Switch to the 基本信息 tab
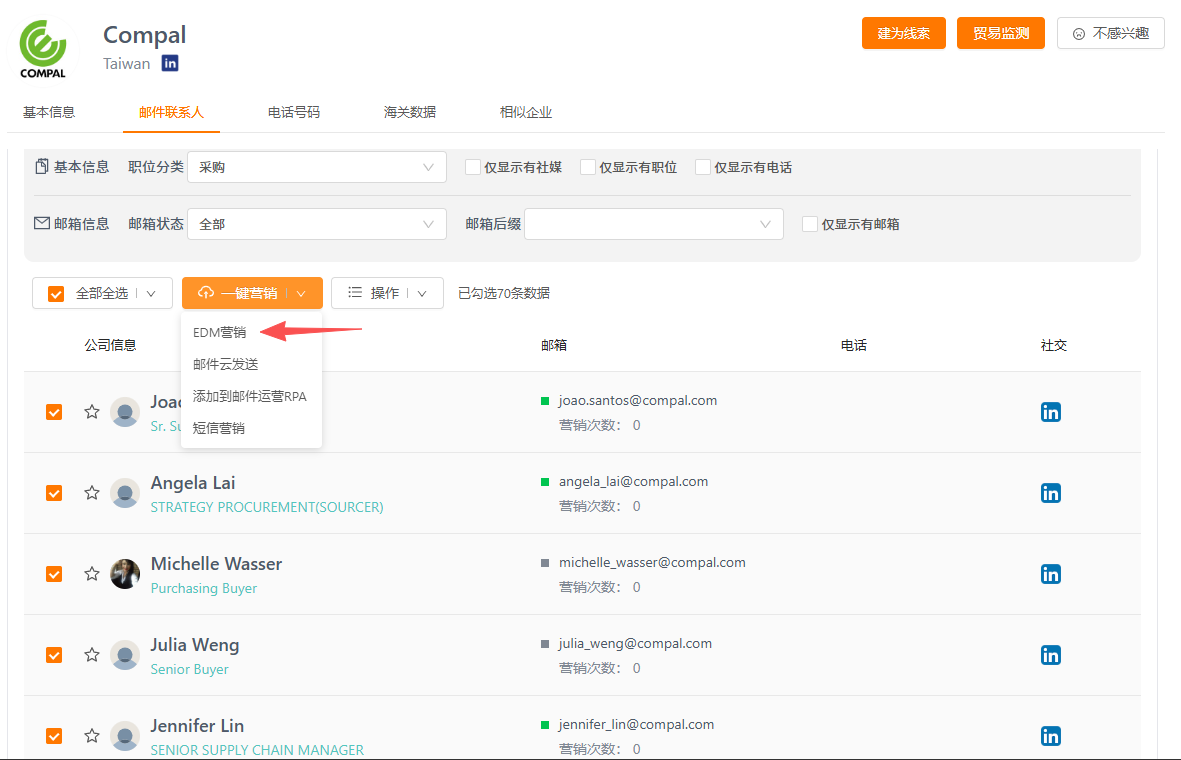 coord(49,112)
